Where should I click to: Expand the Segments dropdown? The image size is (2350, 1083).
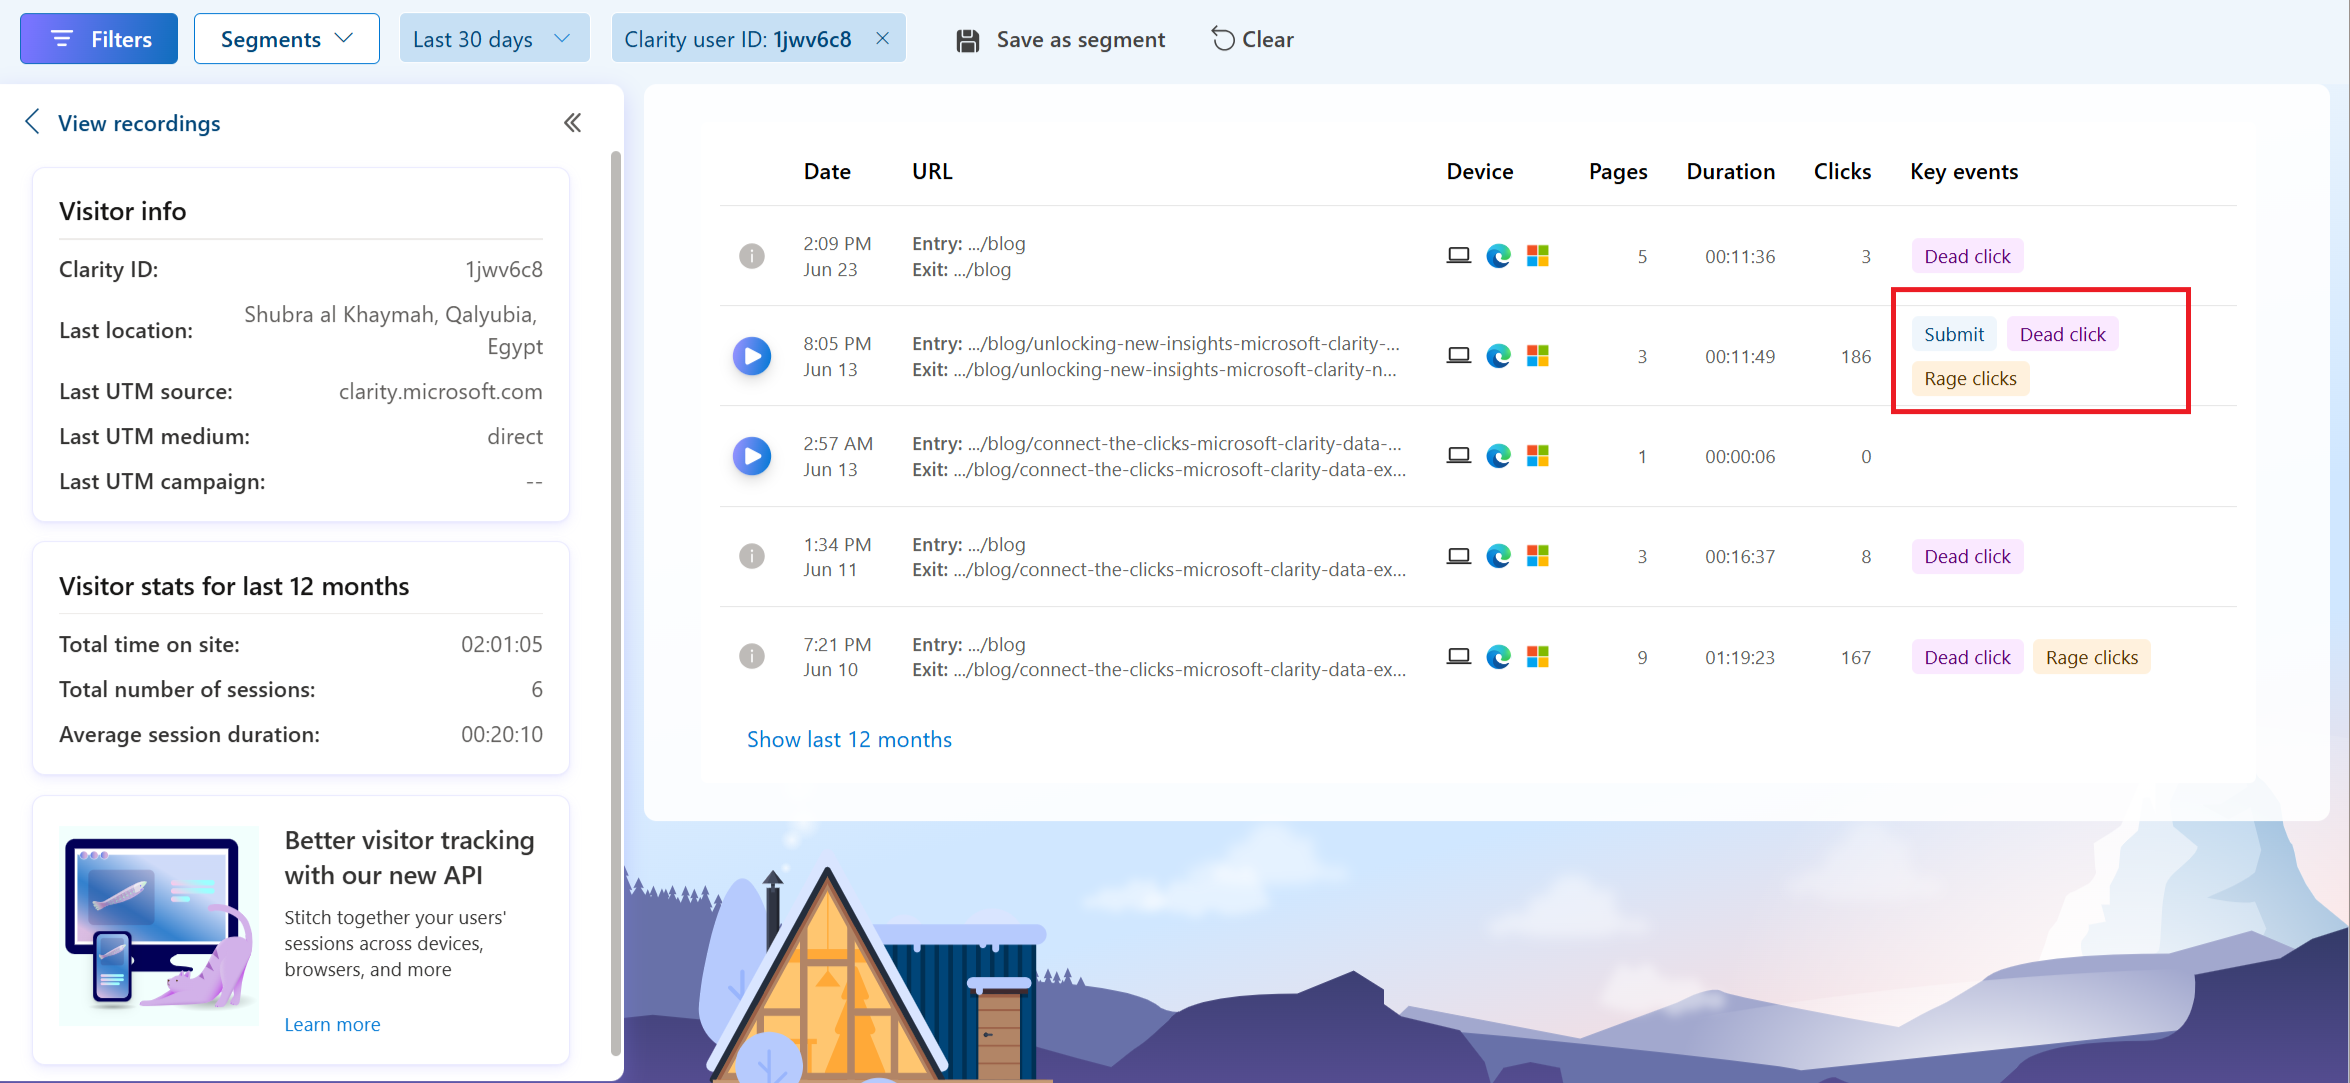coord(286,39)
